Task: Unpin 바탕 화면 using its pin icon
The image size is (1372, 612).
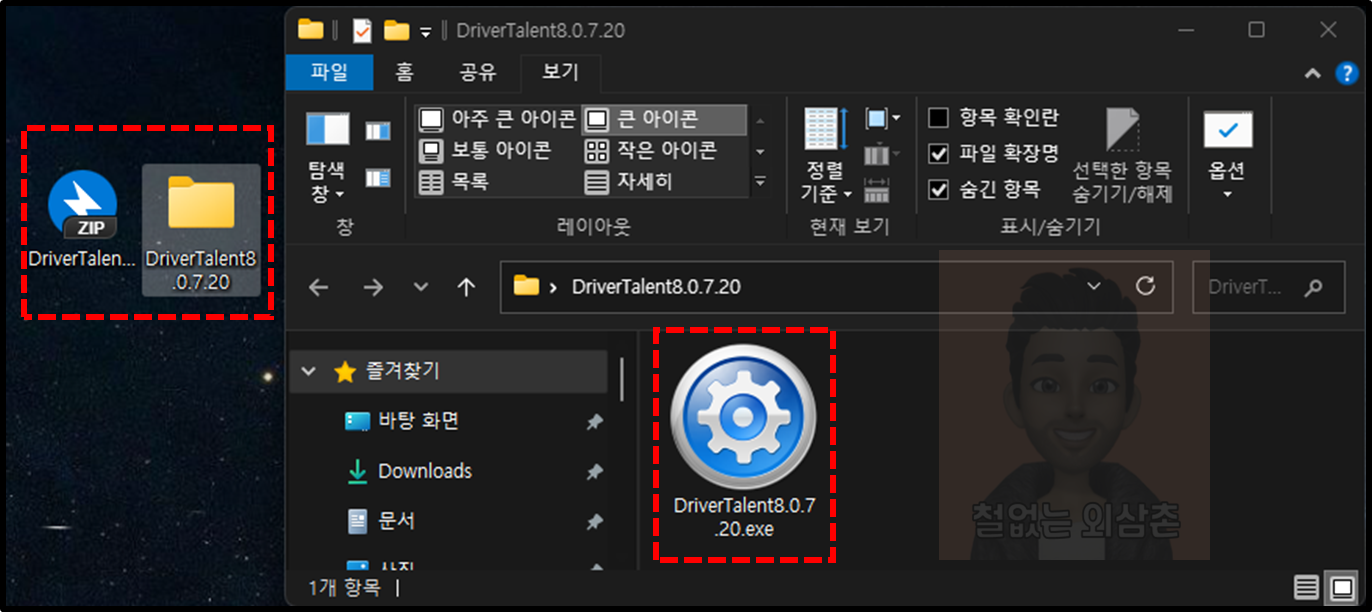Action: tap(594, 422)
